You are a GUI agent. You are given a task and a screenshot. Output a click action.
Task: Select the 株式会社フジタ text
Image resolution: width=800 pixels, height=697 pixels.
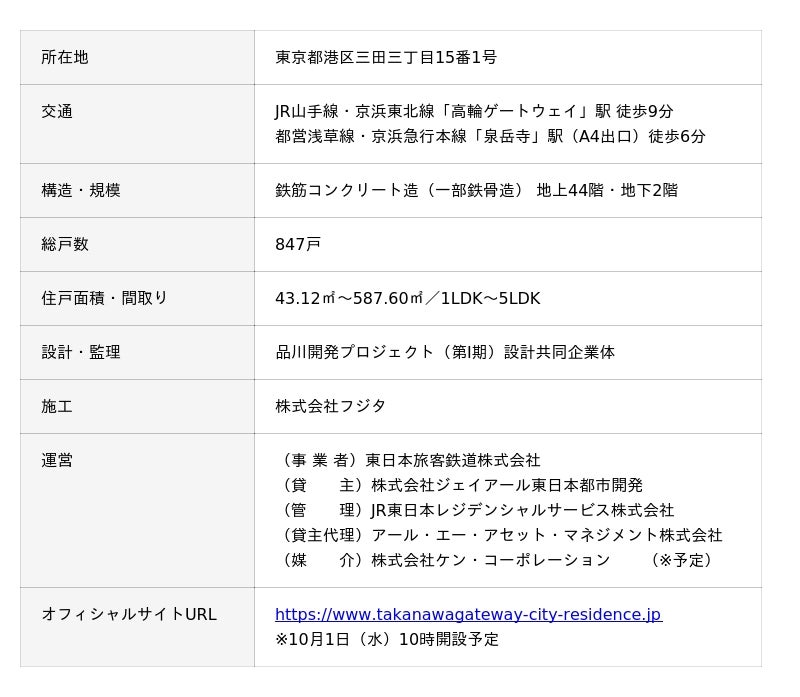330,406
